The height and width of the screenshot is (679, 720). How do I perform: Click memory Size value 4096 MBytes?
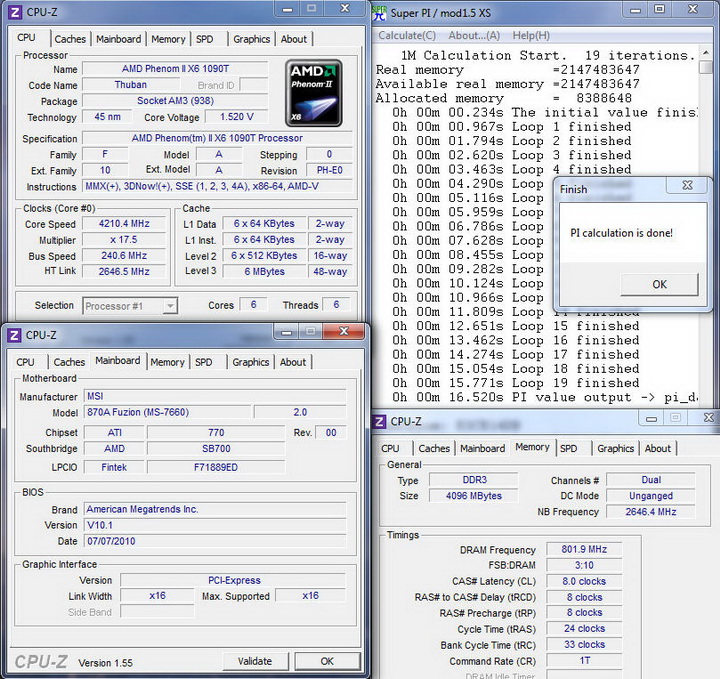pyautogui.click(x=473, y=496)
